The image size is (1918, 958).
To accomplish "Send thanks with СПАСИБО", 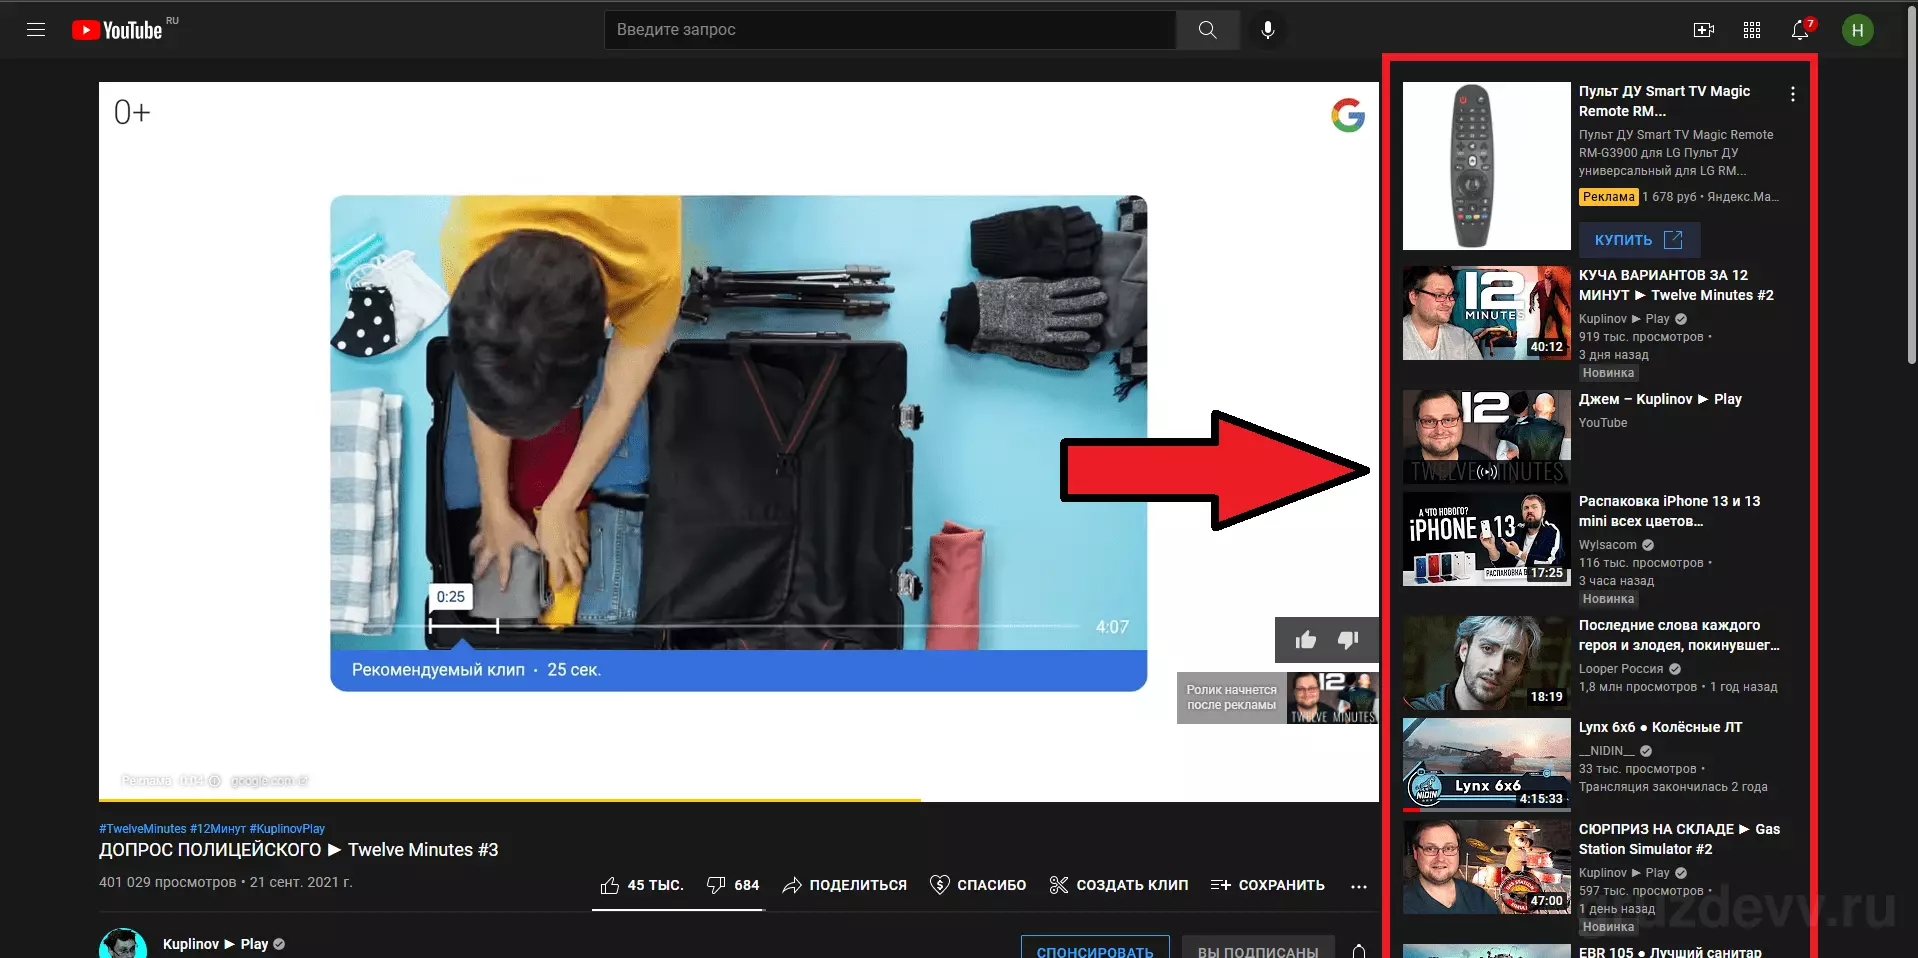I will click(x=978, y=885).
